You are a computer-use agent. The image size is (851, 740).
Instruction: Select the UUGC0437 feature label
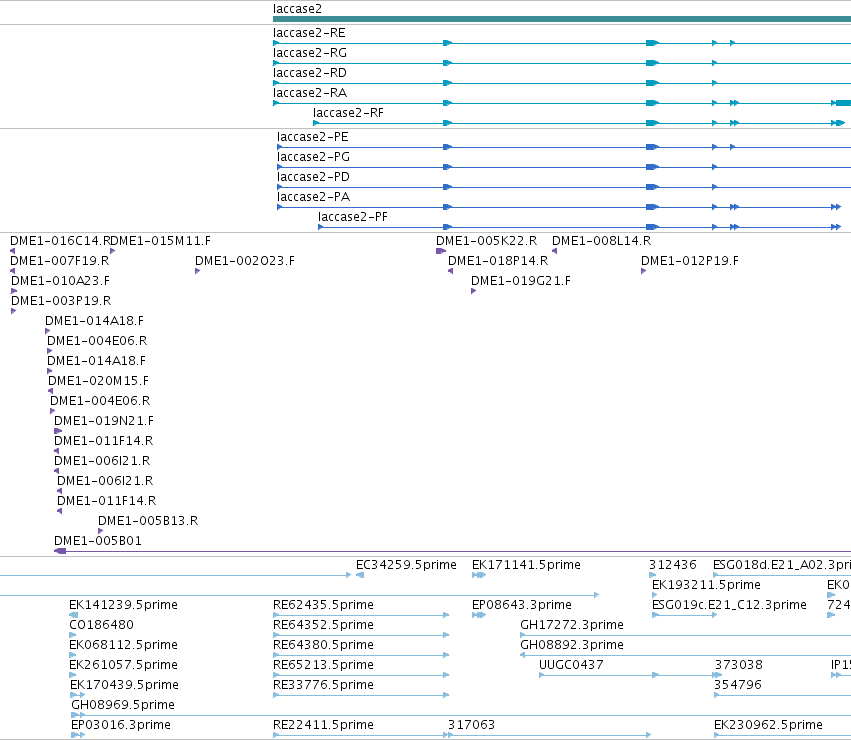click(x=571, y=666)
